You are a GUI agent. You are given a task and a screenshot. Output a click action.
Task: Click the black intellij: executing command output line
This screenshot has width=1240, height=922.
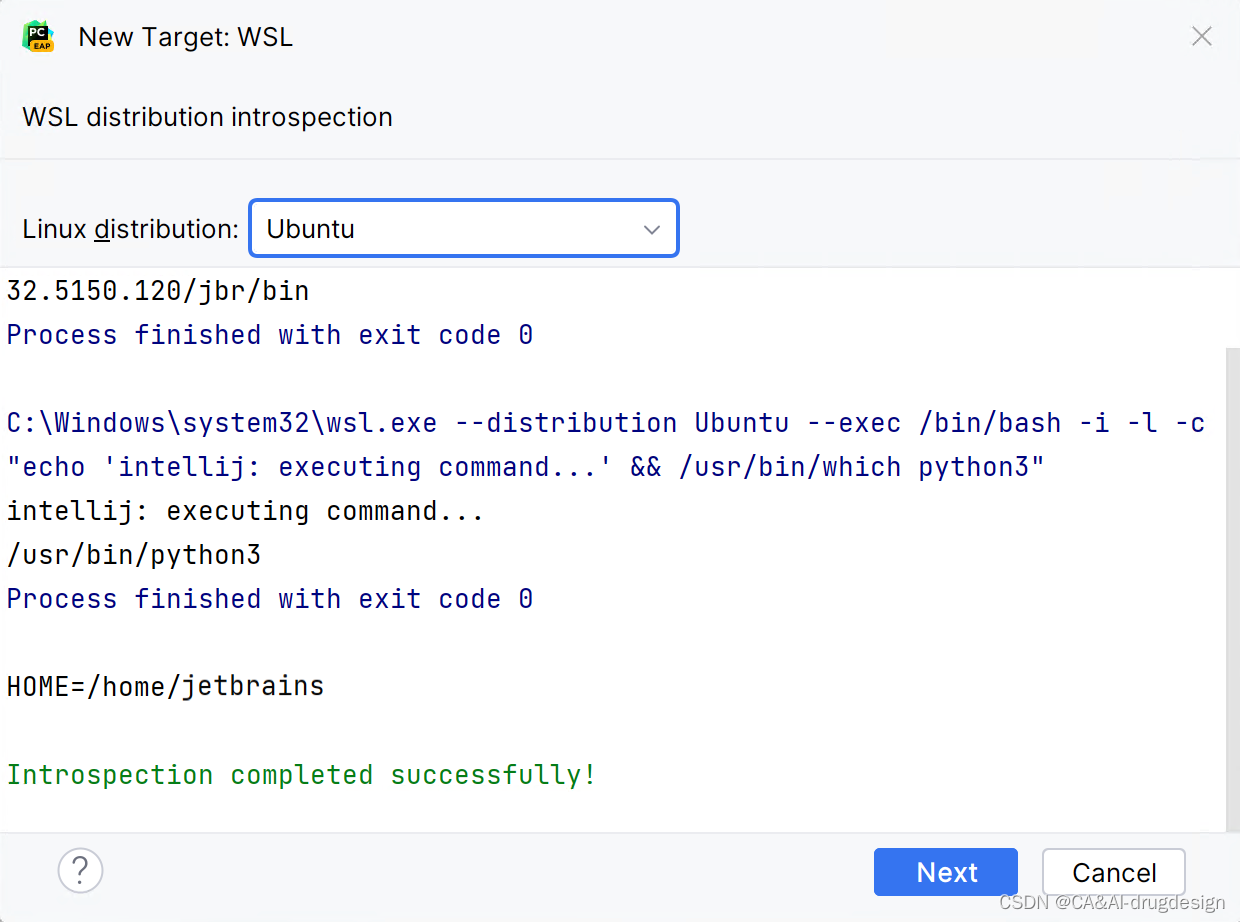(x=246, y=511)
